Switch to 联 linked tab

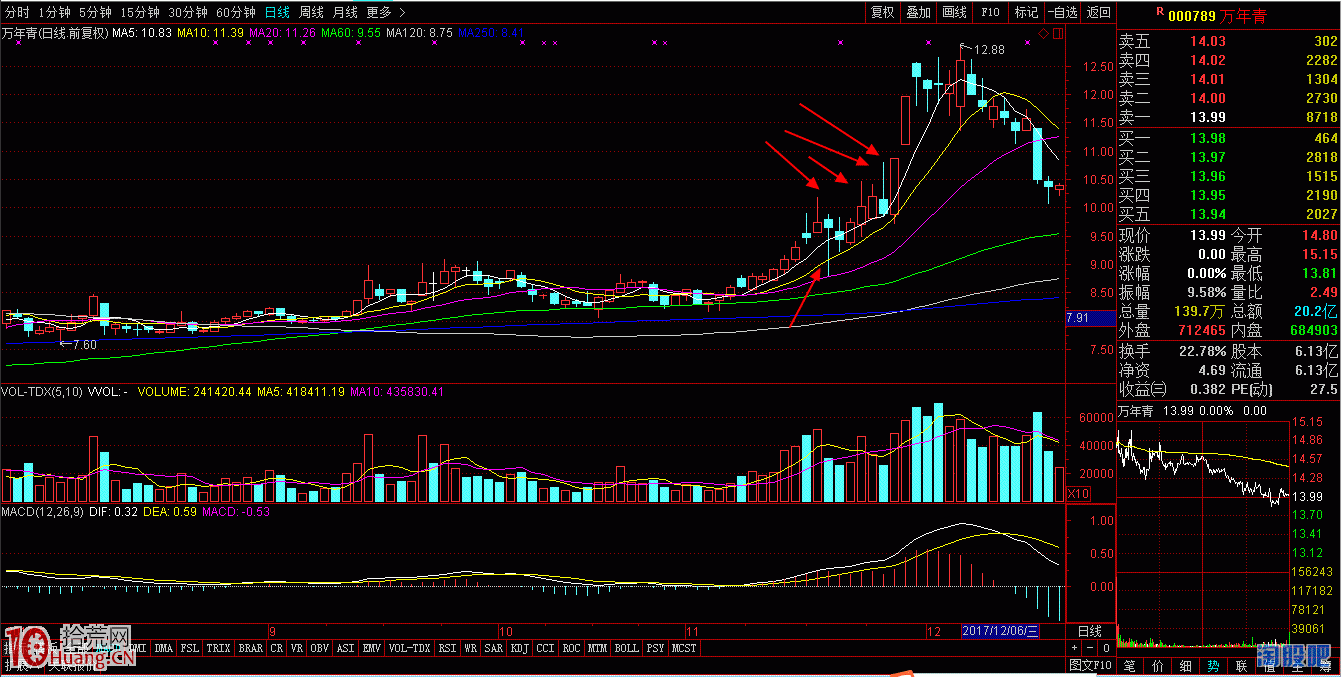tap(1241, 664)
